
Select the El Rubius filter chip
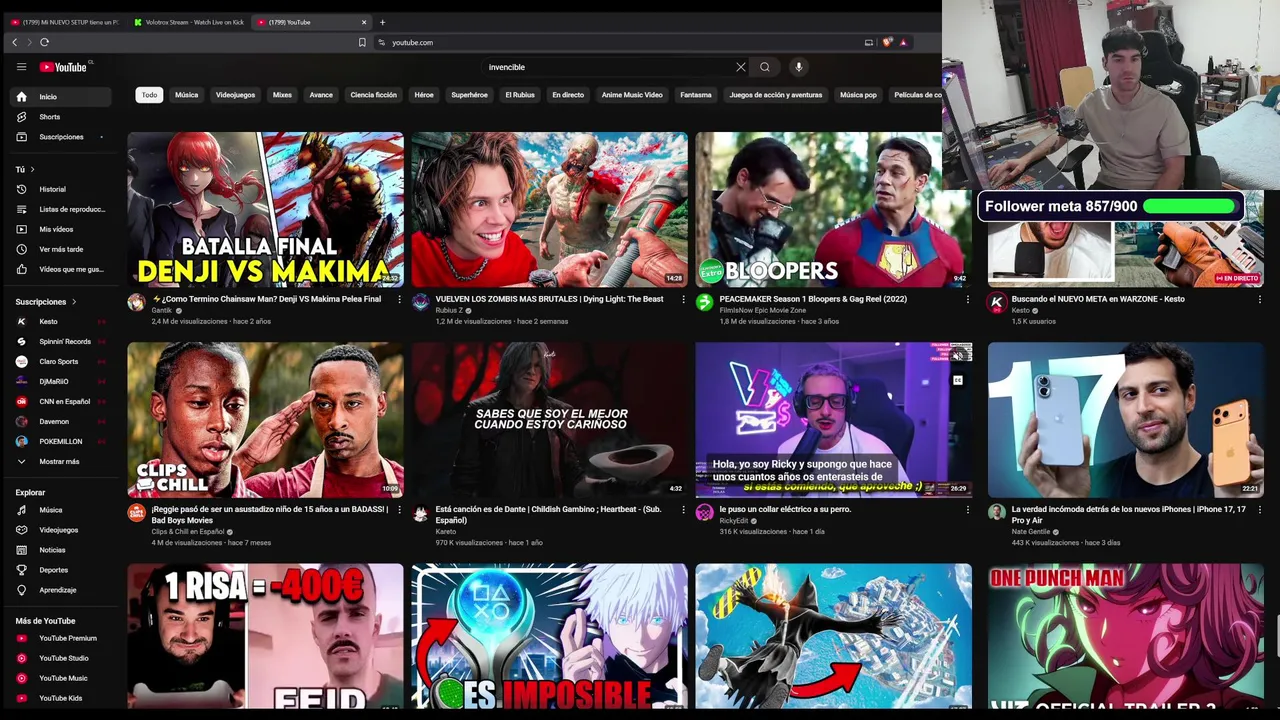tap(520, 95)
